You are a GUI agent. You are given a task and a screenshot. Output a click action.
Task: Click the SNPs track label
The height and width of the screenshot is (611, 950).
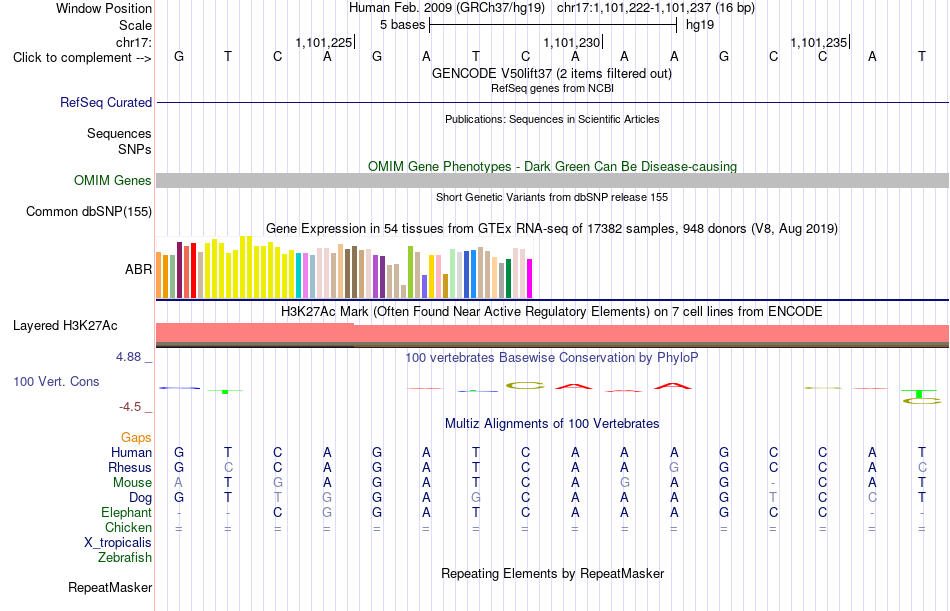[x=135, y=149]
